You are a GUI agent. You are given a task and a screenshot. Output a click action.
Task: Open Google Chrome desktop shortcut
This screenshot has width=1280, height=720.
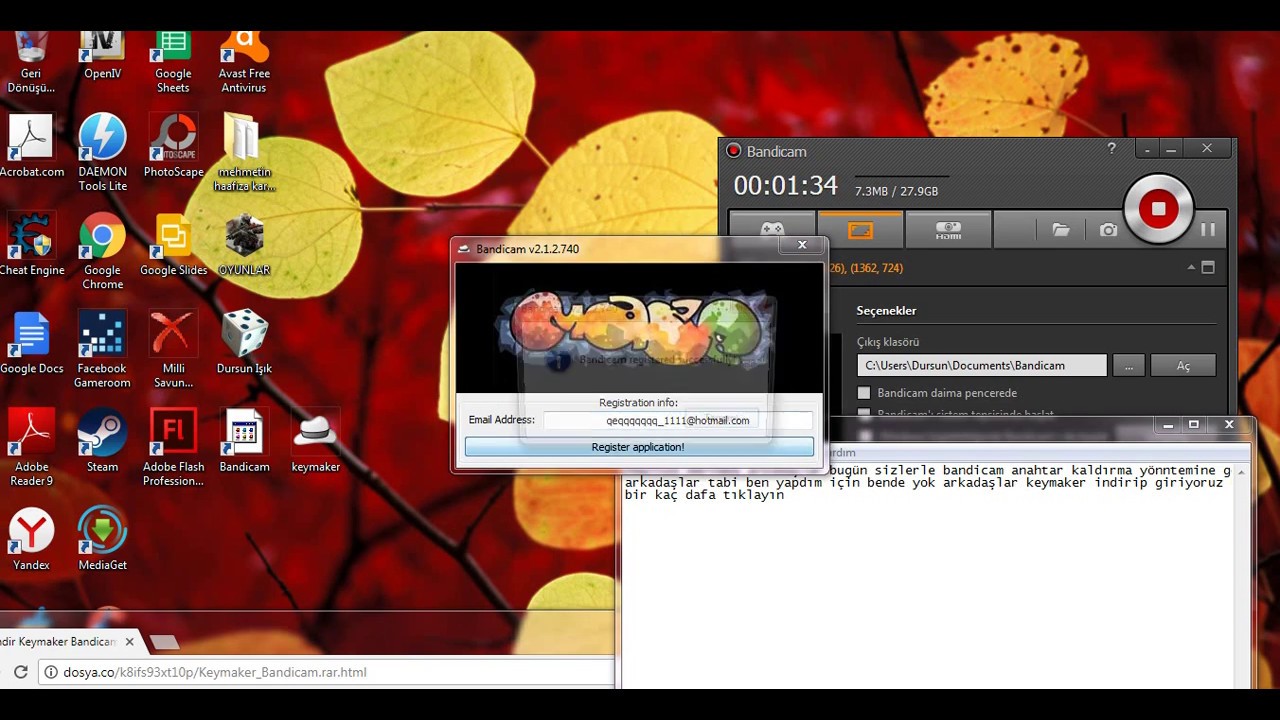pos(102,251)
